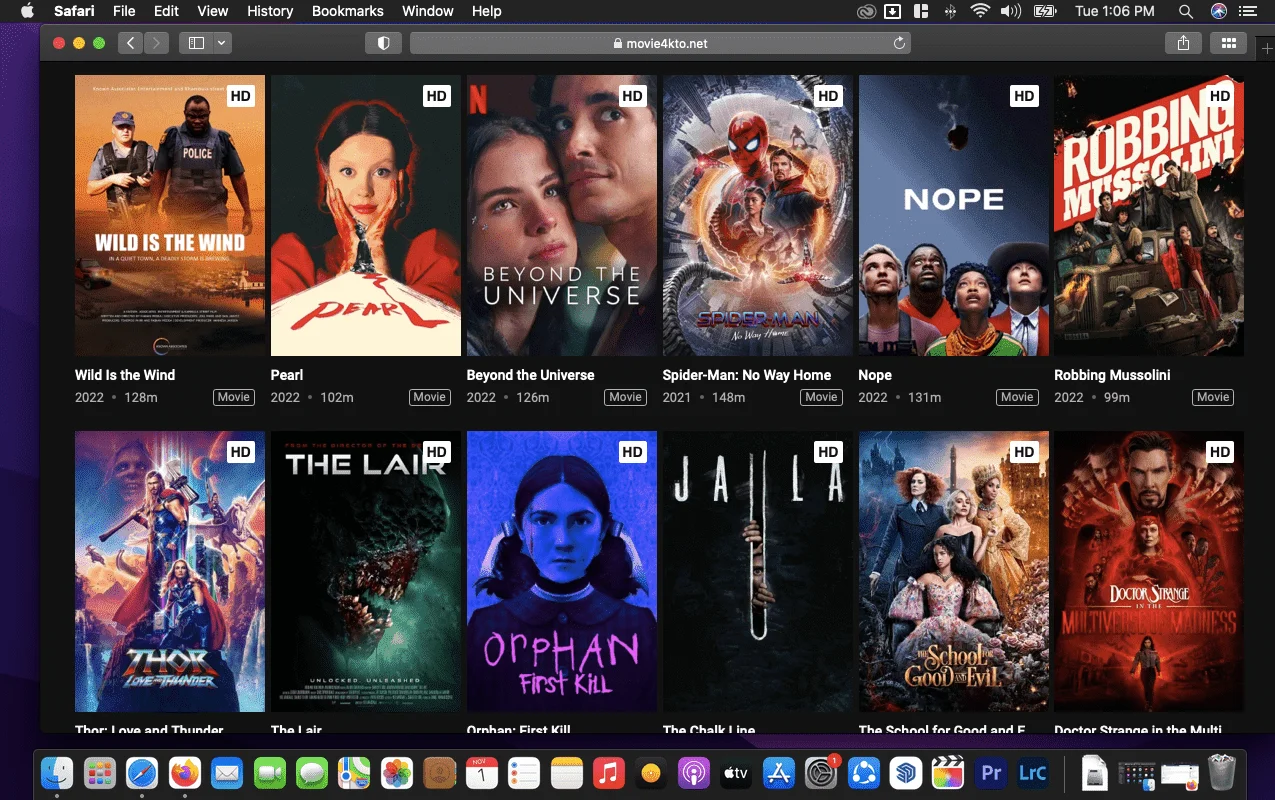1275x800 pixels.
Task: Open the Edit menu
Action: 166,11
